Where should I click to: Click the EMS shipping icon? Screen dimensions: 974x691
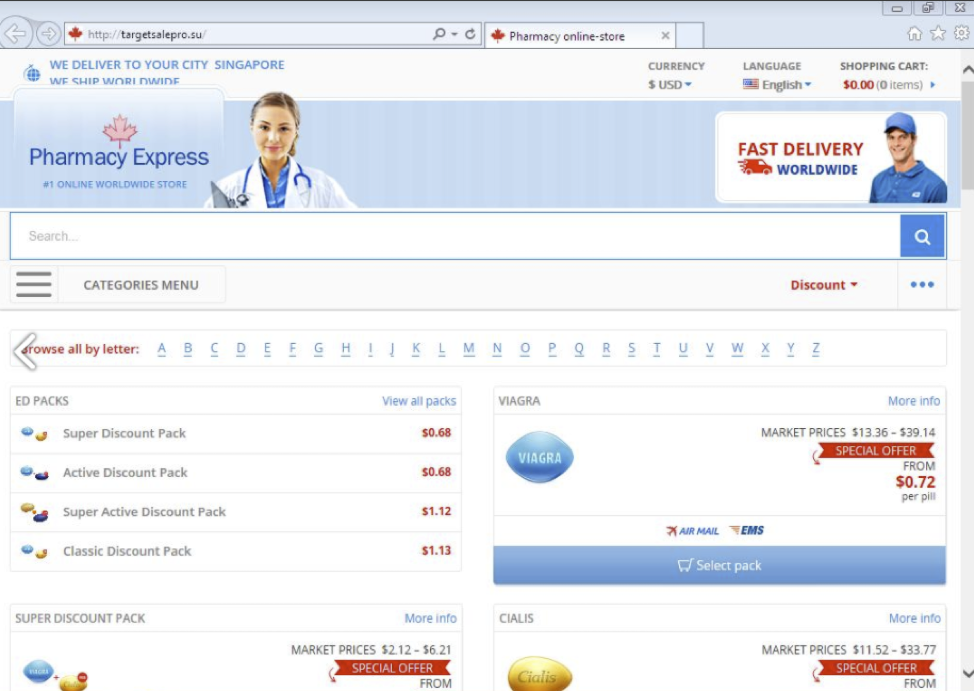pyautogui.click(x=747, y=530)
